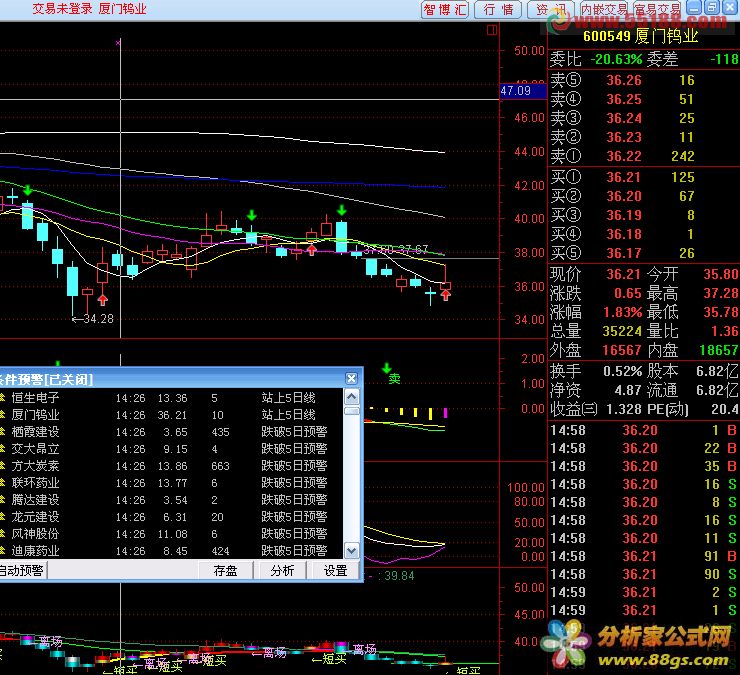Click the 卖② 36.23 order row
This screenshot has width=740, height=675.
[644, 137]
